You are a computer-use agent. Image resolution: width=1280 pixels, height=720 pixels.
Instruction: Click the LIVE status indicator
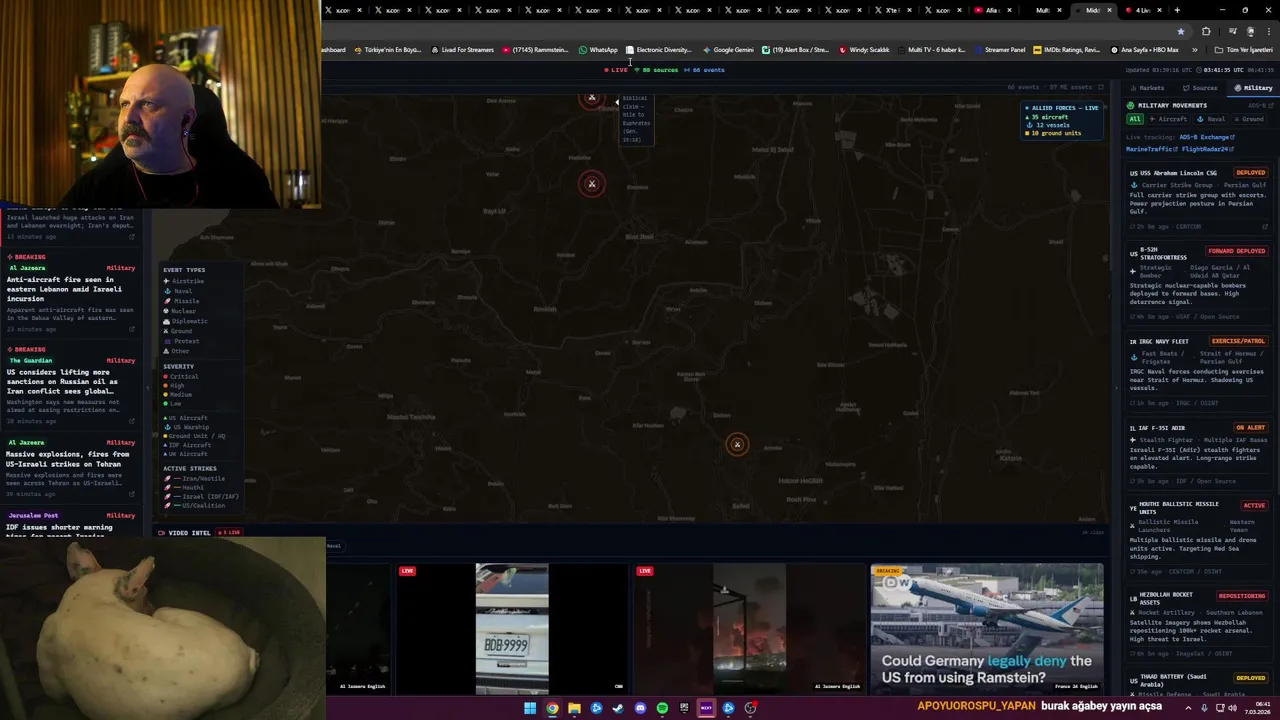616,70
